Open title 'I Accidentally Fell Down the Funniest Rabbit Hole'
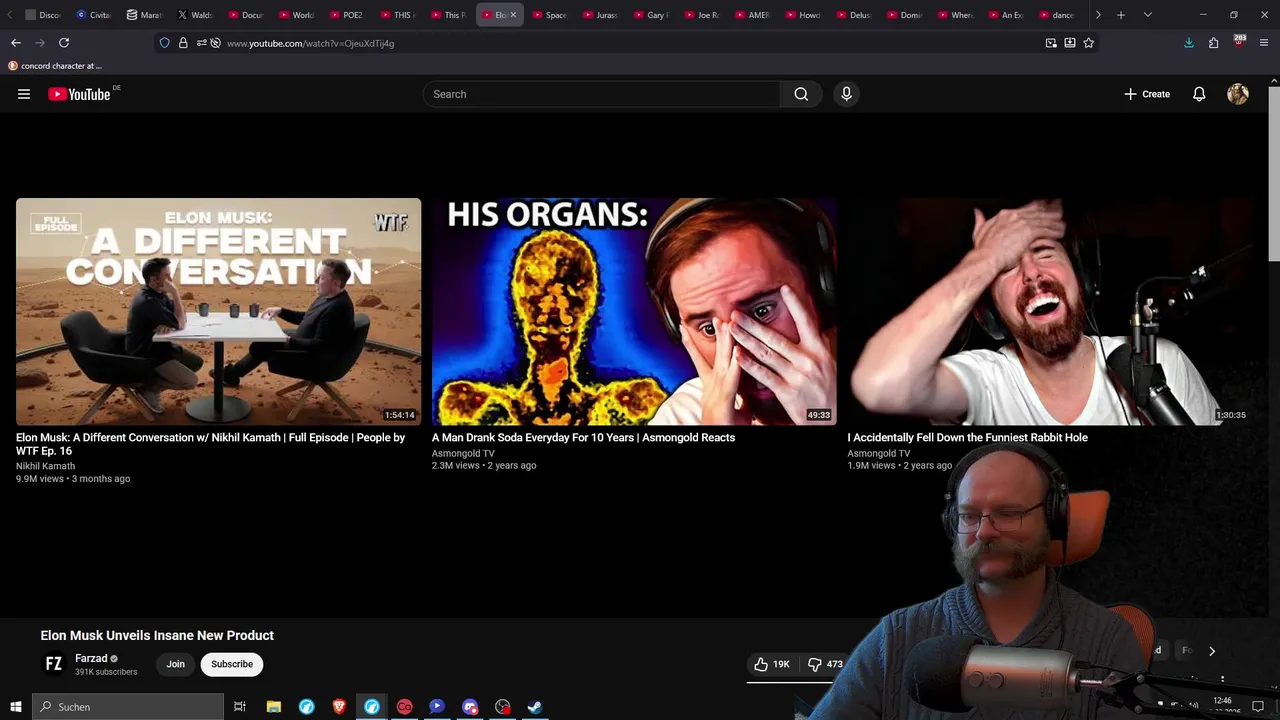Image resolution: width=1280 pixels, height=720 pixels. [x=967, y=438]
